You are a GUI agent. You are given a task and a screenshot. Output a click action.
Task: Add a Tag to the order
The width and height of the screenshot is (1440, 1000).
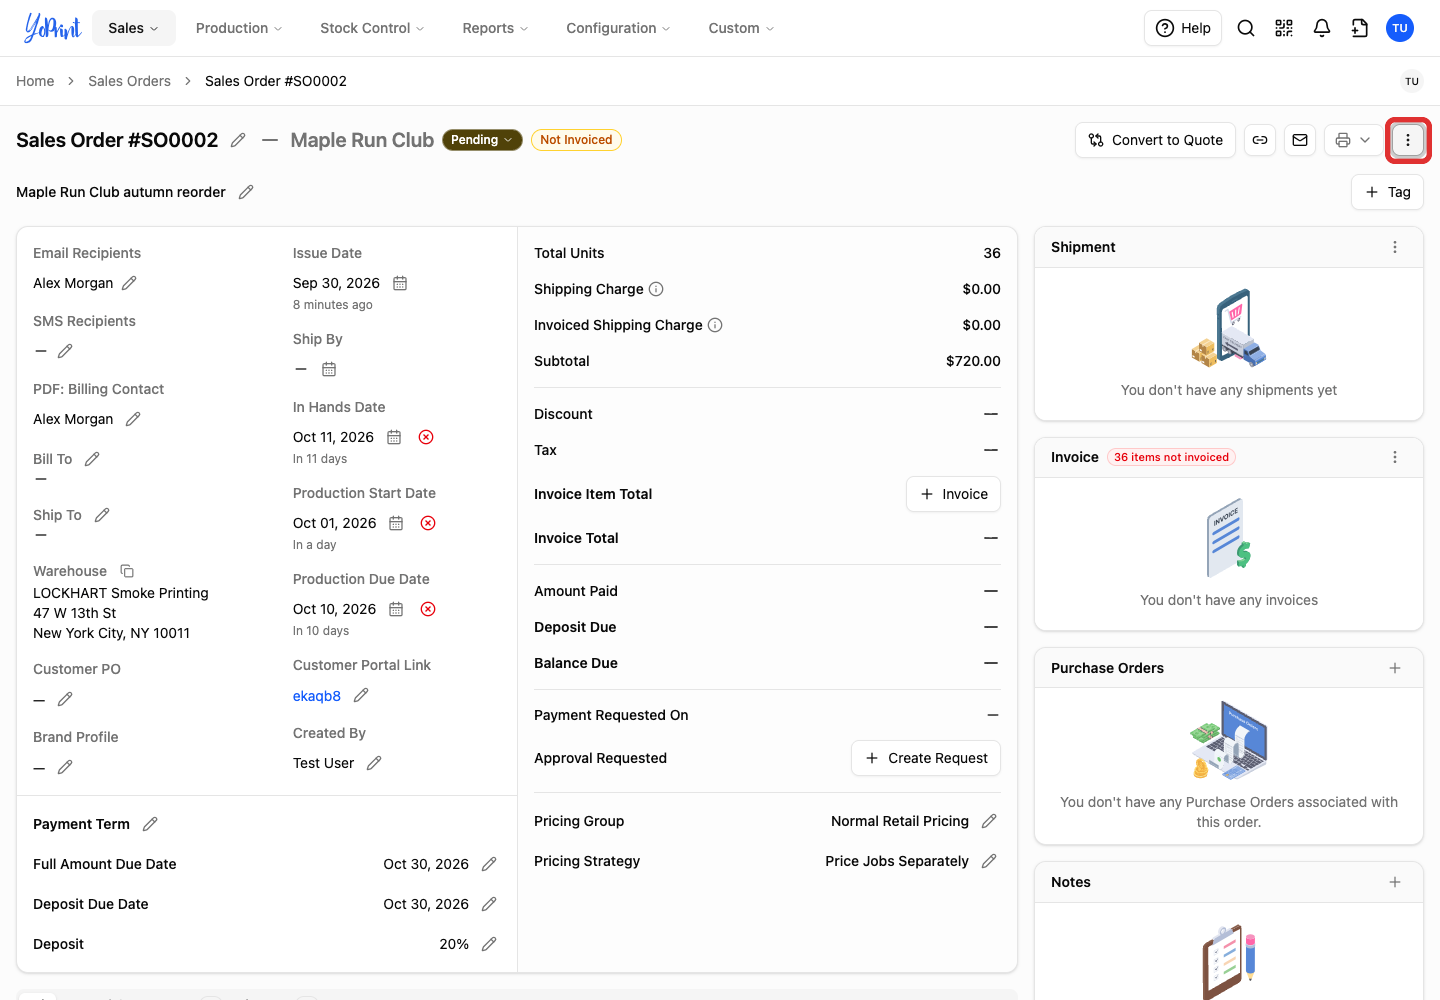click(x=1387, y=192)
